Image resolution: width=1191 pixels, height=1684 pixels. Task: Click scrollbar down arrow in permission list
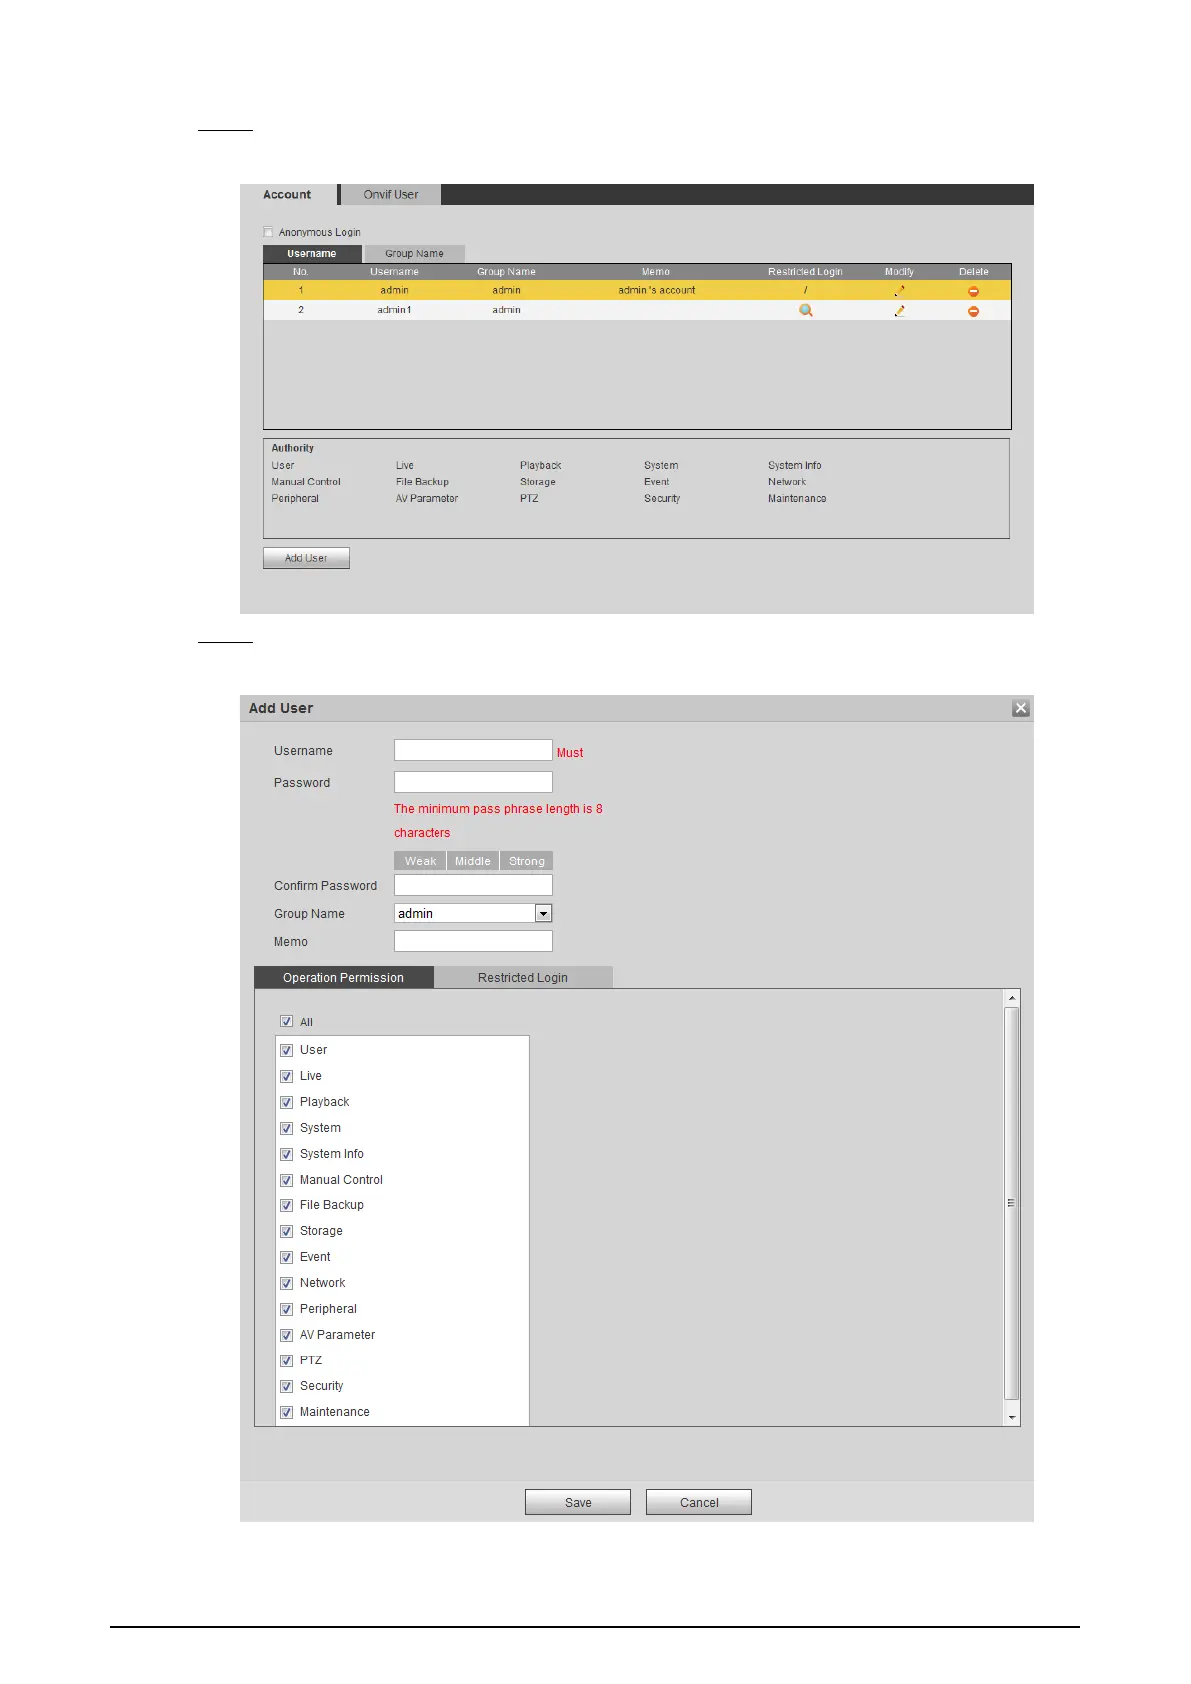[1011, 1417]
